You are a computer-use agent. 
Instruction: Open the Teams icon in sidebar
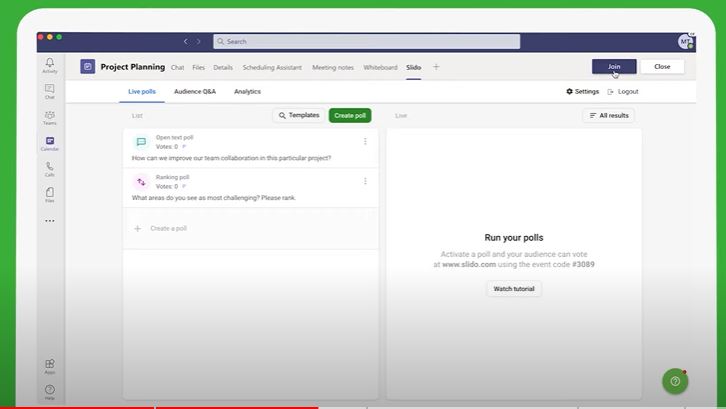point(49,117)
